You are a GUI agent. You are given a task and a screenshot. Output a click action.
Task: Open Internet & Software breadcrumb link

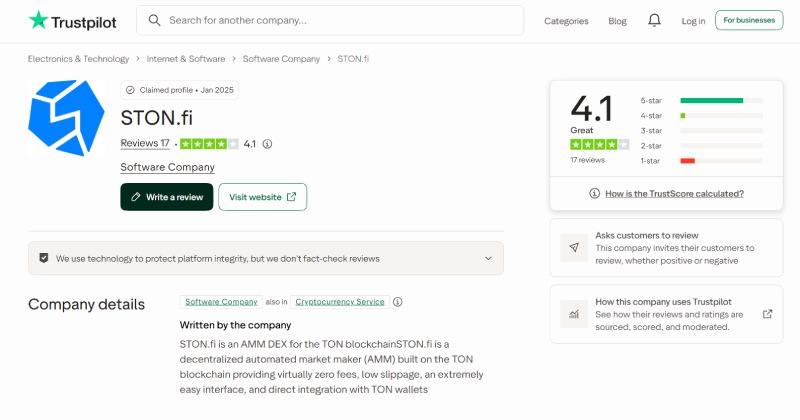tap(186, 59)
